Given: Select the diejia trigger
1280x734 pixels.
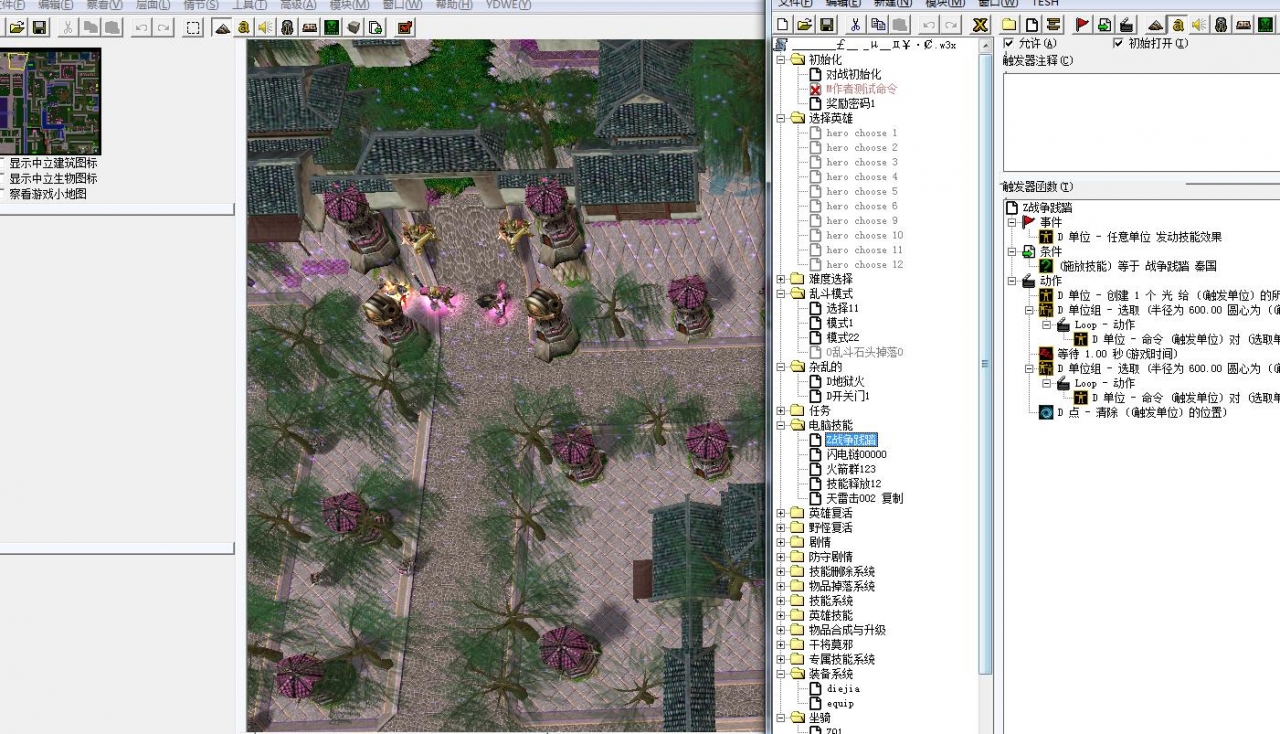Looking at the screenshot, I should (843, 689).
